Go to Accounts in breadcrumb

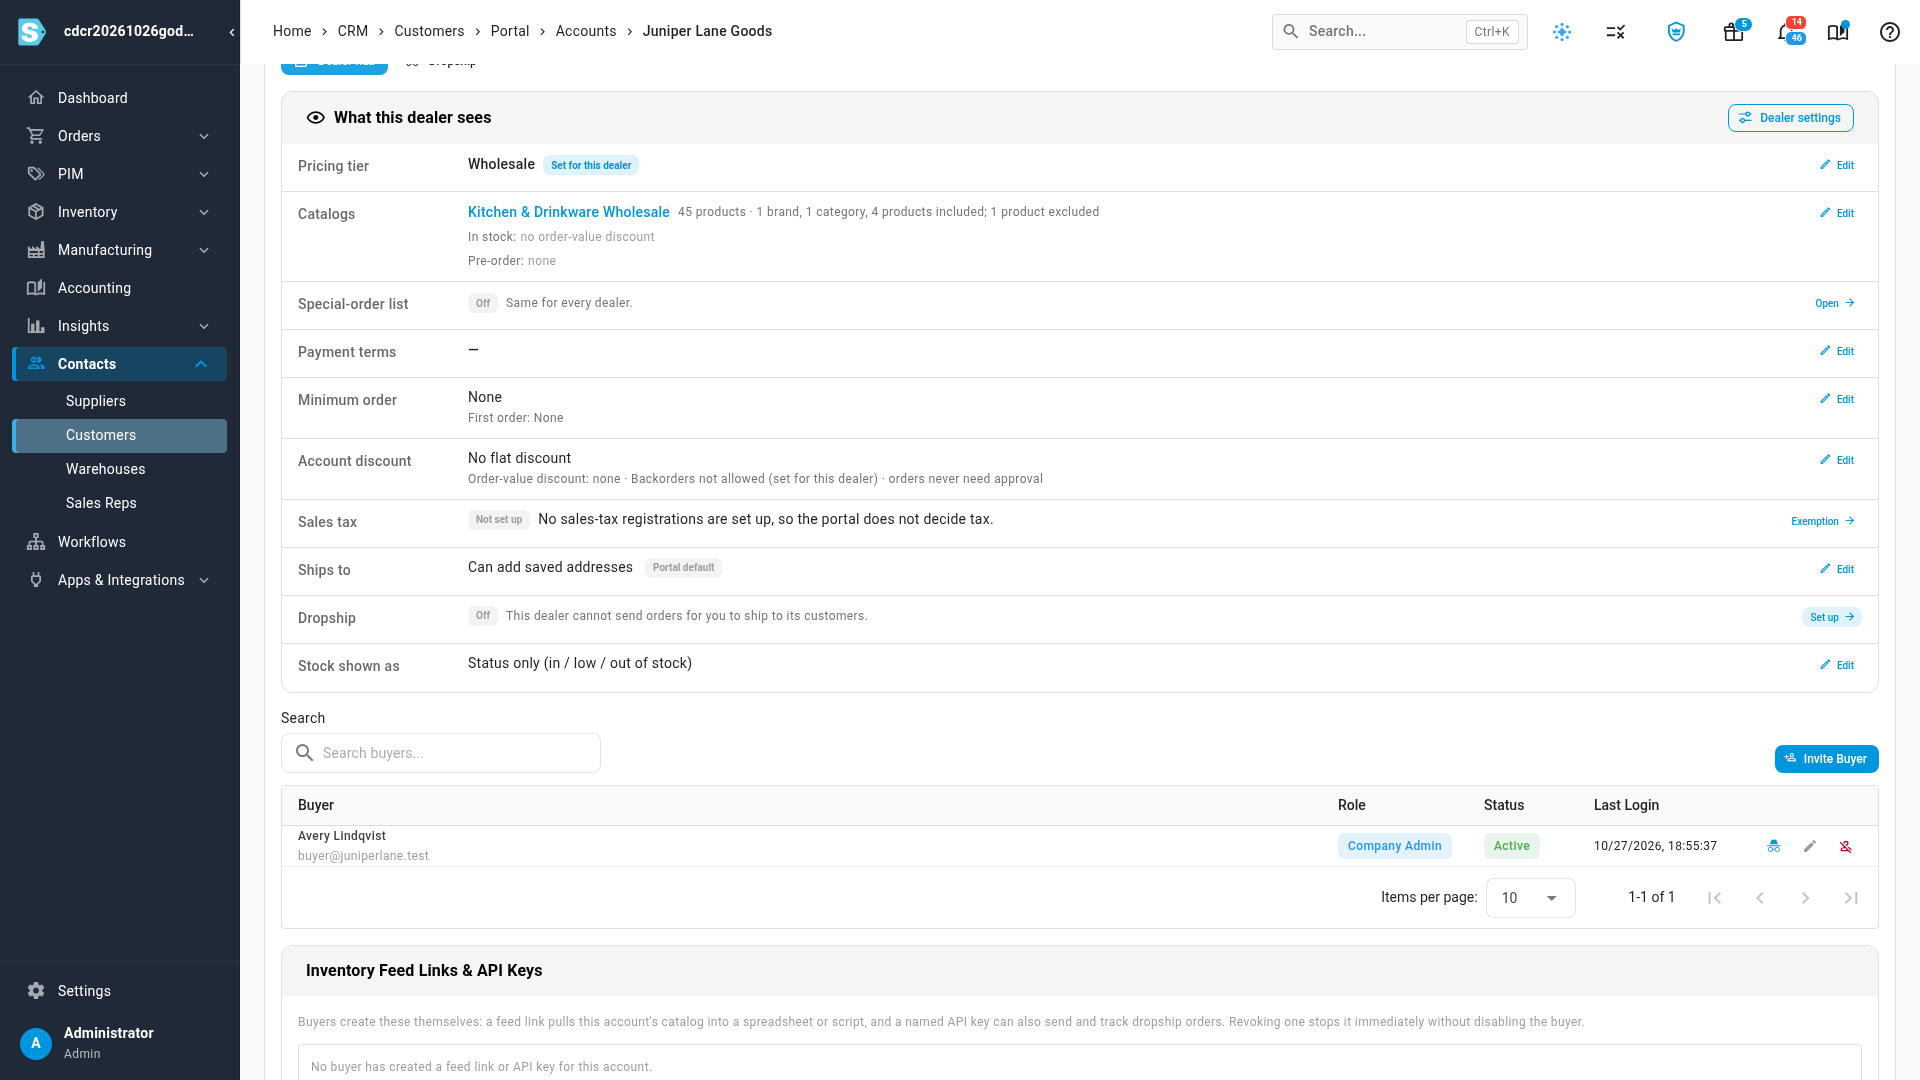(586, 31)
